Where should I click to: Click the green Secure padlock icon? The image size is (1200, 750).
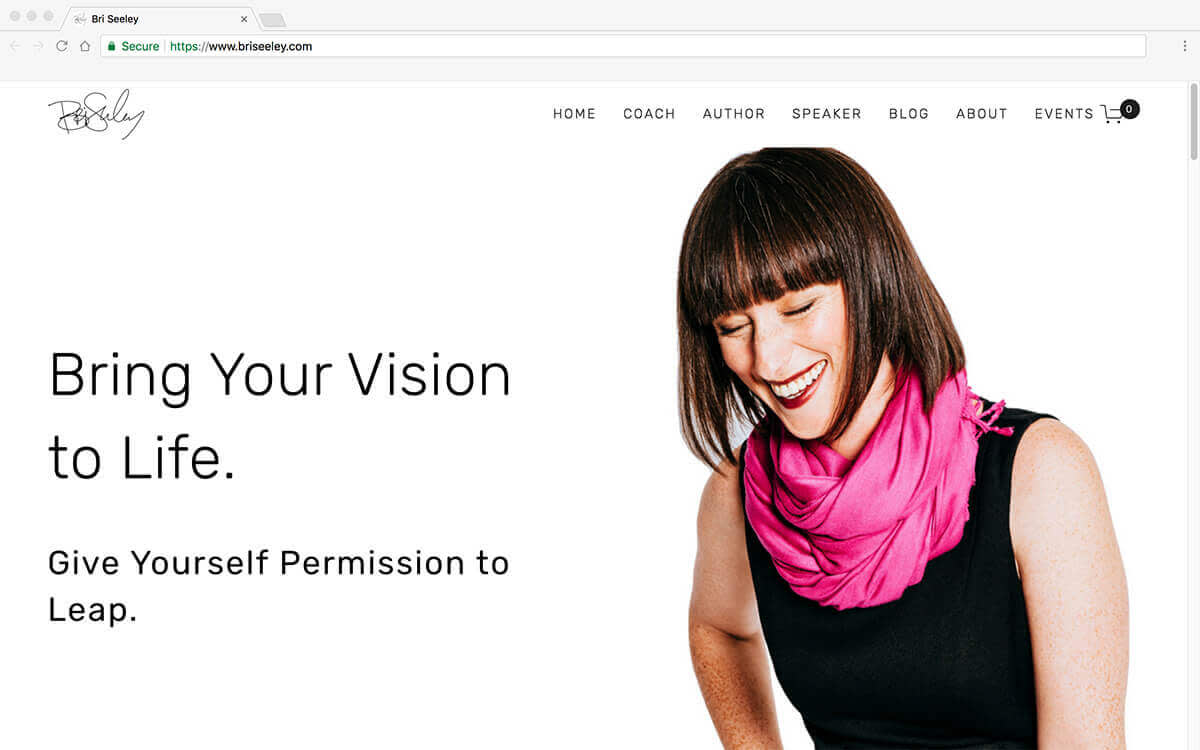coord(112,46)
